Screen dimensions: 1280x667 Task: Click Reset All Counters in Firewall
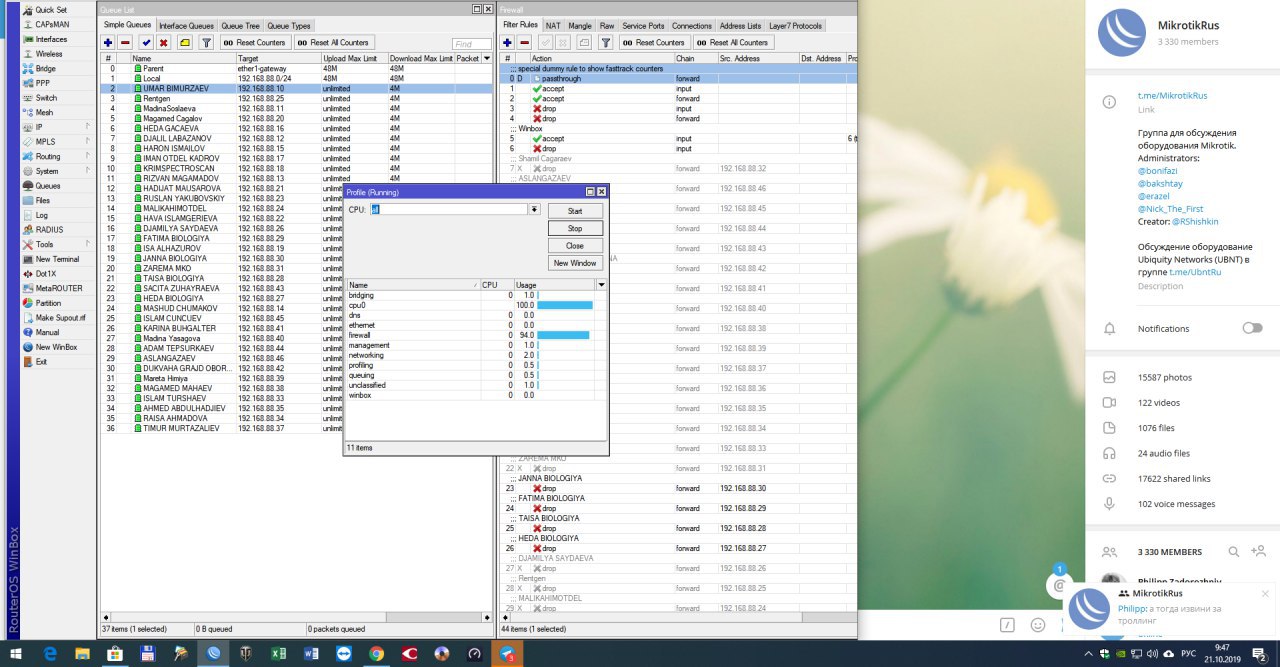(733, 43)
